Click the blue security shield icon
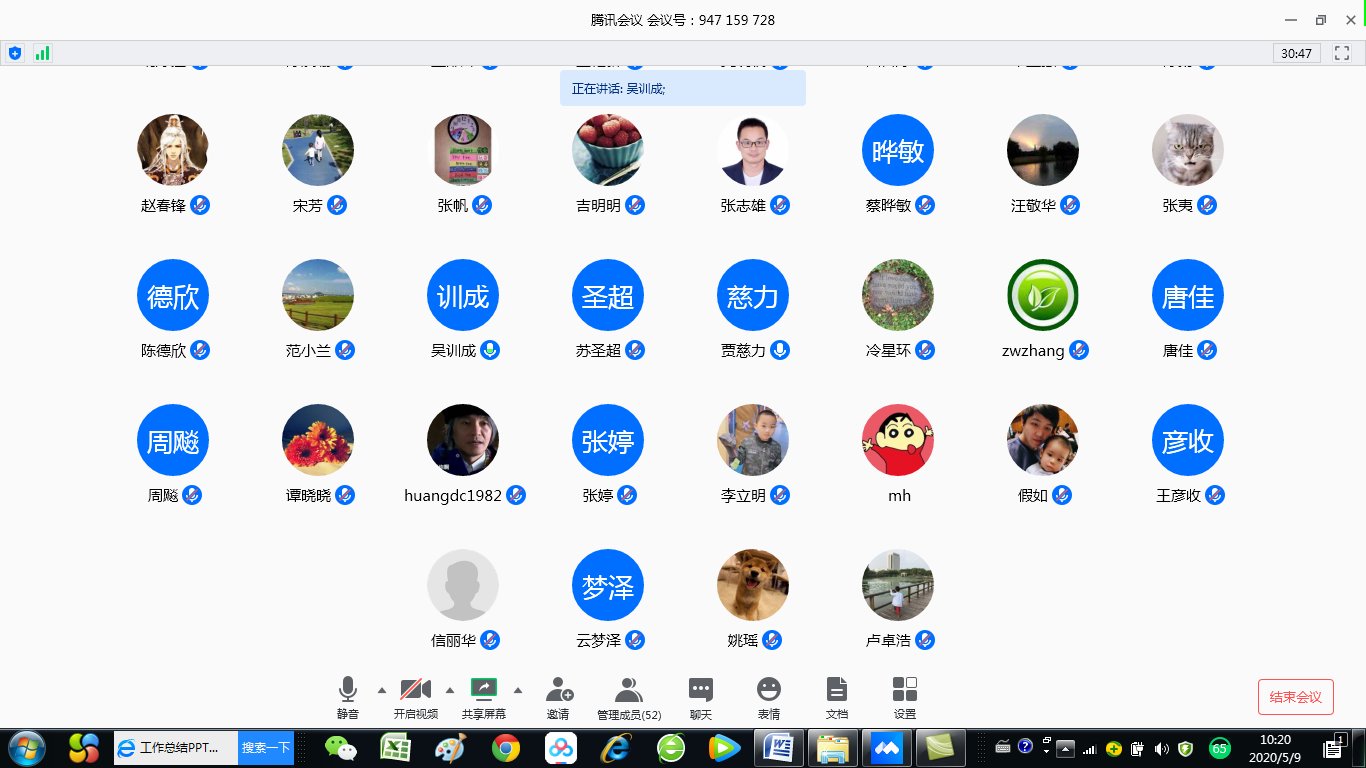 tap(15, 53)
